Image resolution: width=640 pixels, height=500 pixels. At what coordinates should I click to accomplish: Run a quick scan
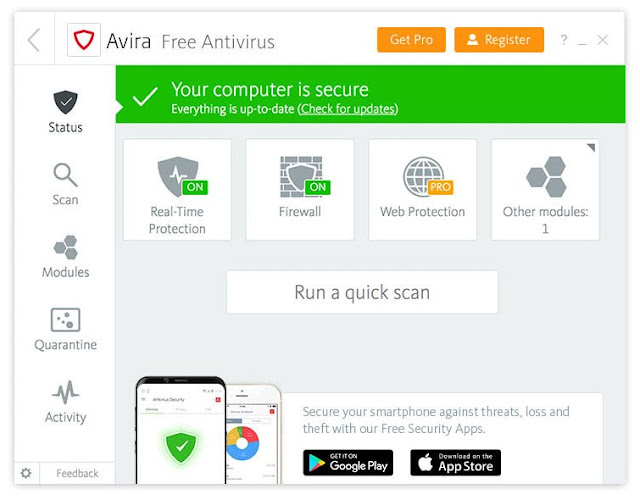362,292
